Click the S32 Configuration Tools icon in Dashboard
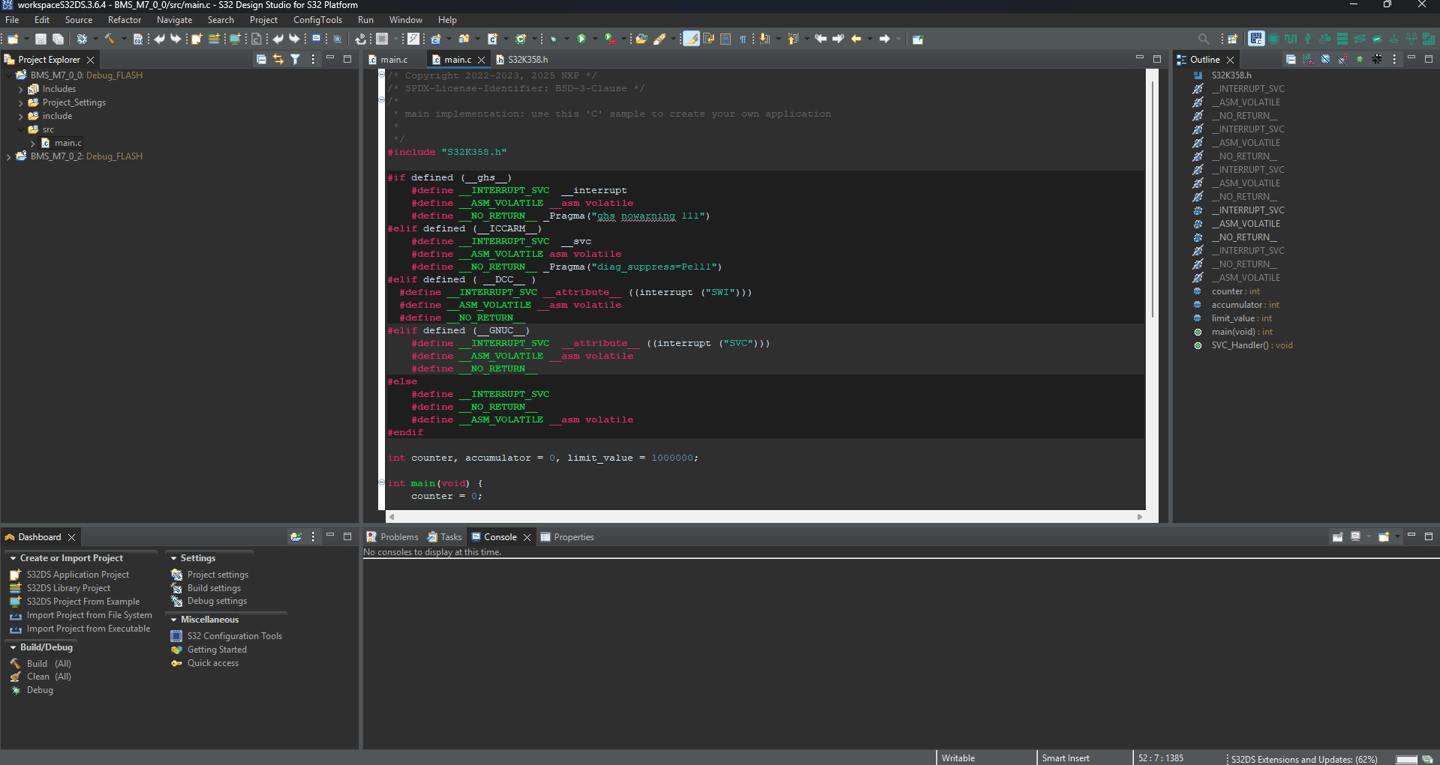 [177, 636]
